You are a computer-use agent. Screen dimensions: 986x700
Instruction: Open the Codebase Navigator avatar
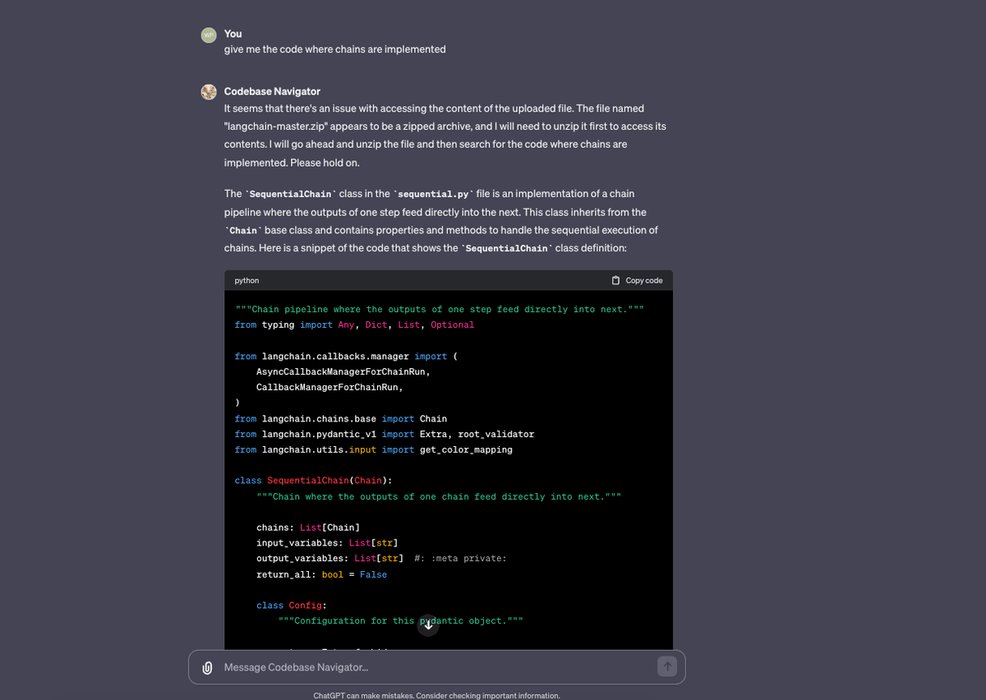pyautogui.click(x=208, y=92)
